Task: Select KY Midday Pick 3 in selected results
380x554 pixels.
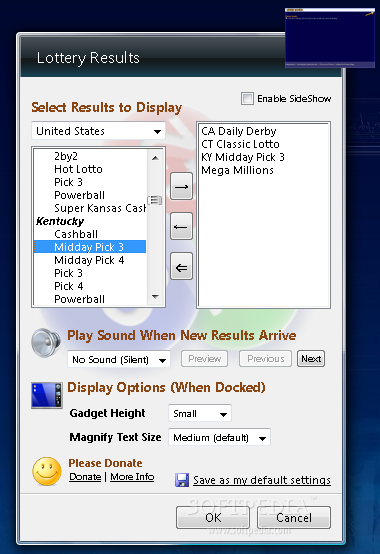Action: tap(243, 157)
